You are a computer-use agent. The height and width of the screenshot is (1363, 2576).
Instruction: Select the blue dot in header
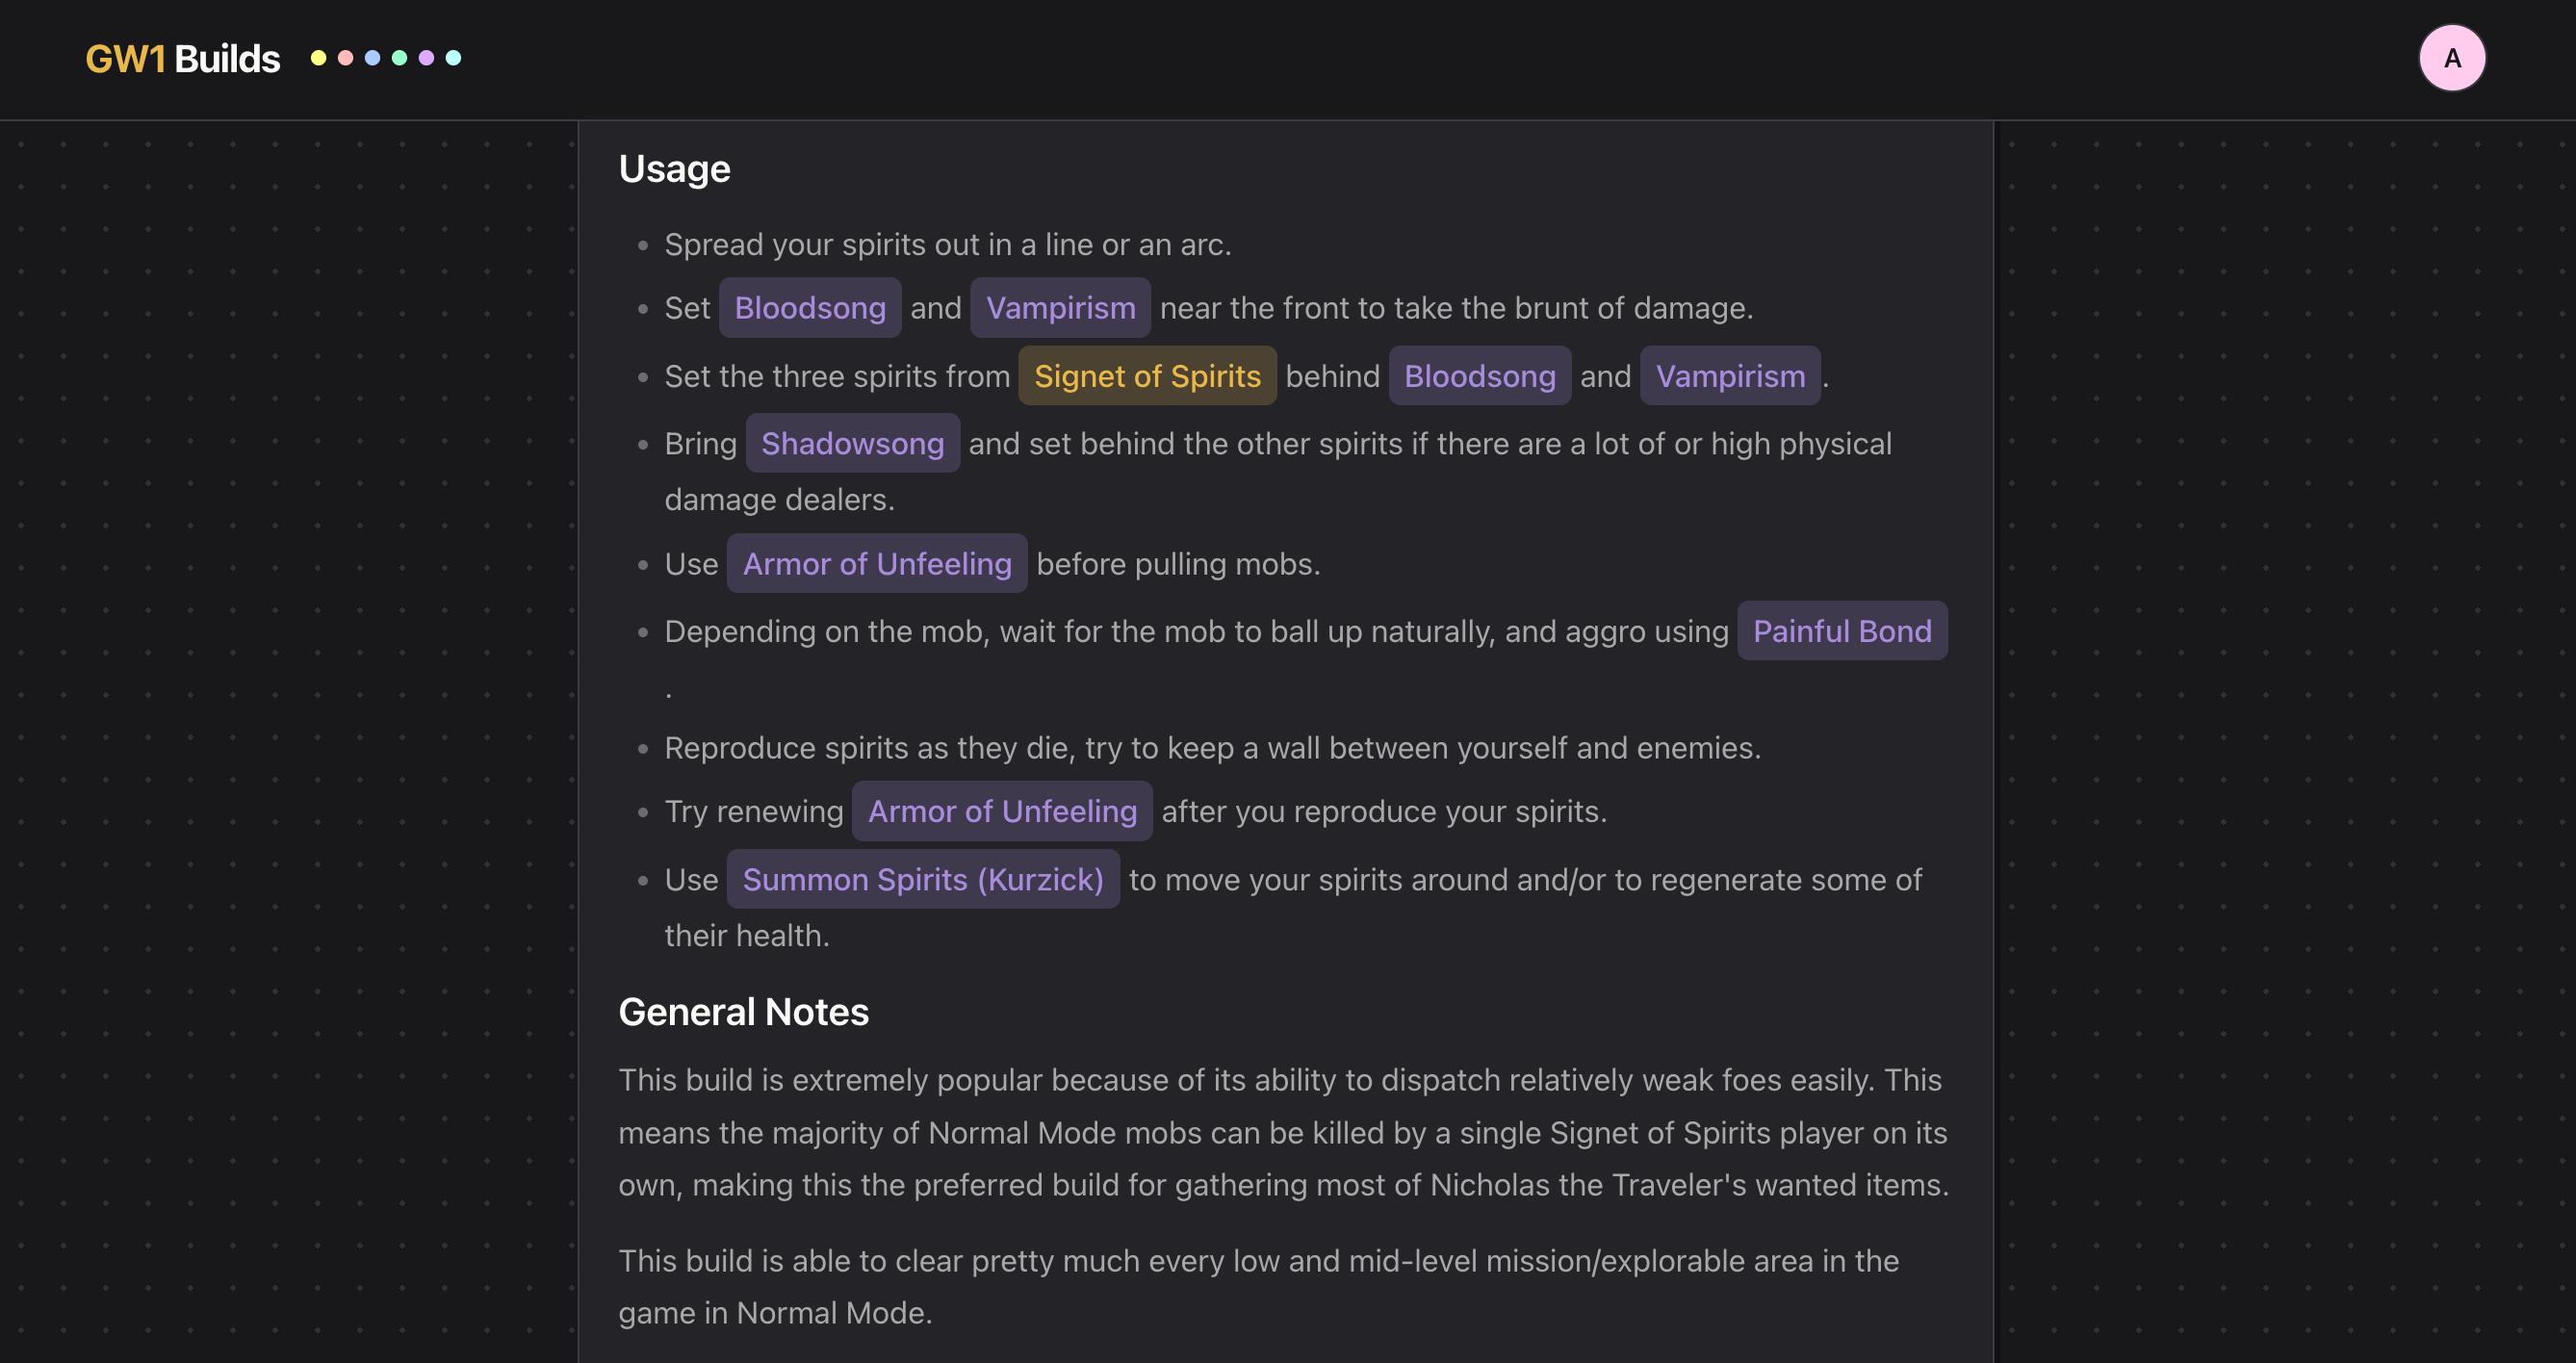pyautogui.click(x=372, y=58)
